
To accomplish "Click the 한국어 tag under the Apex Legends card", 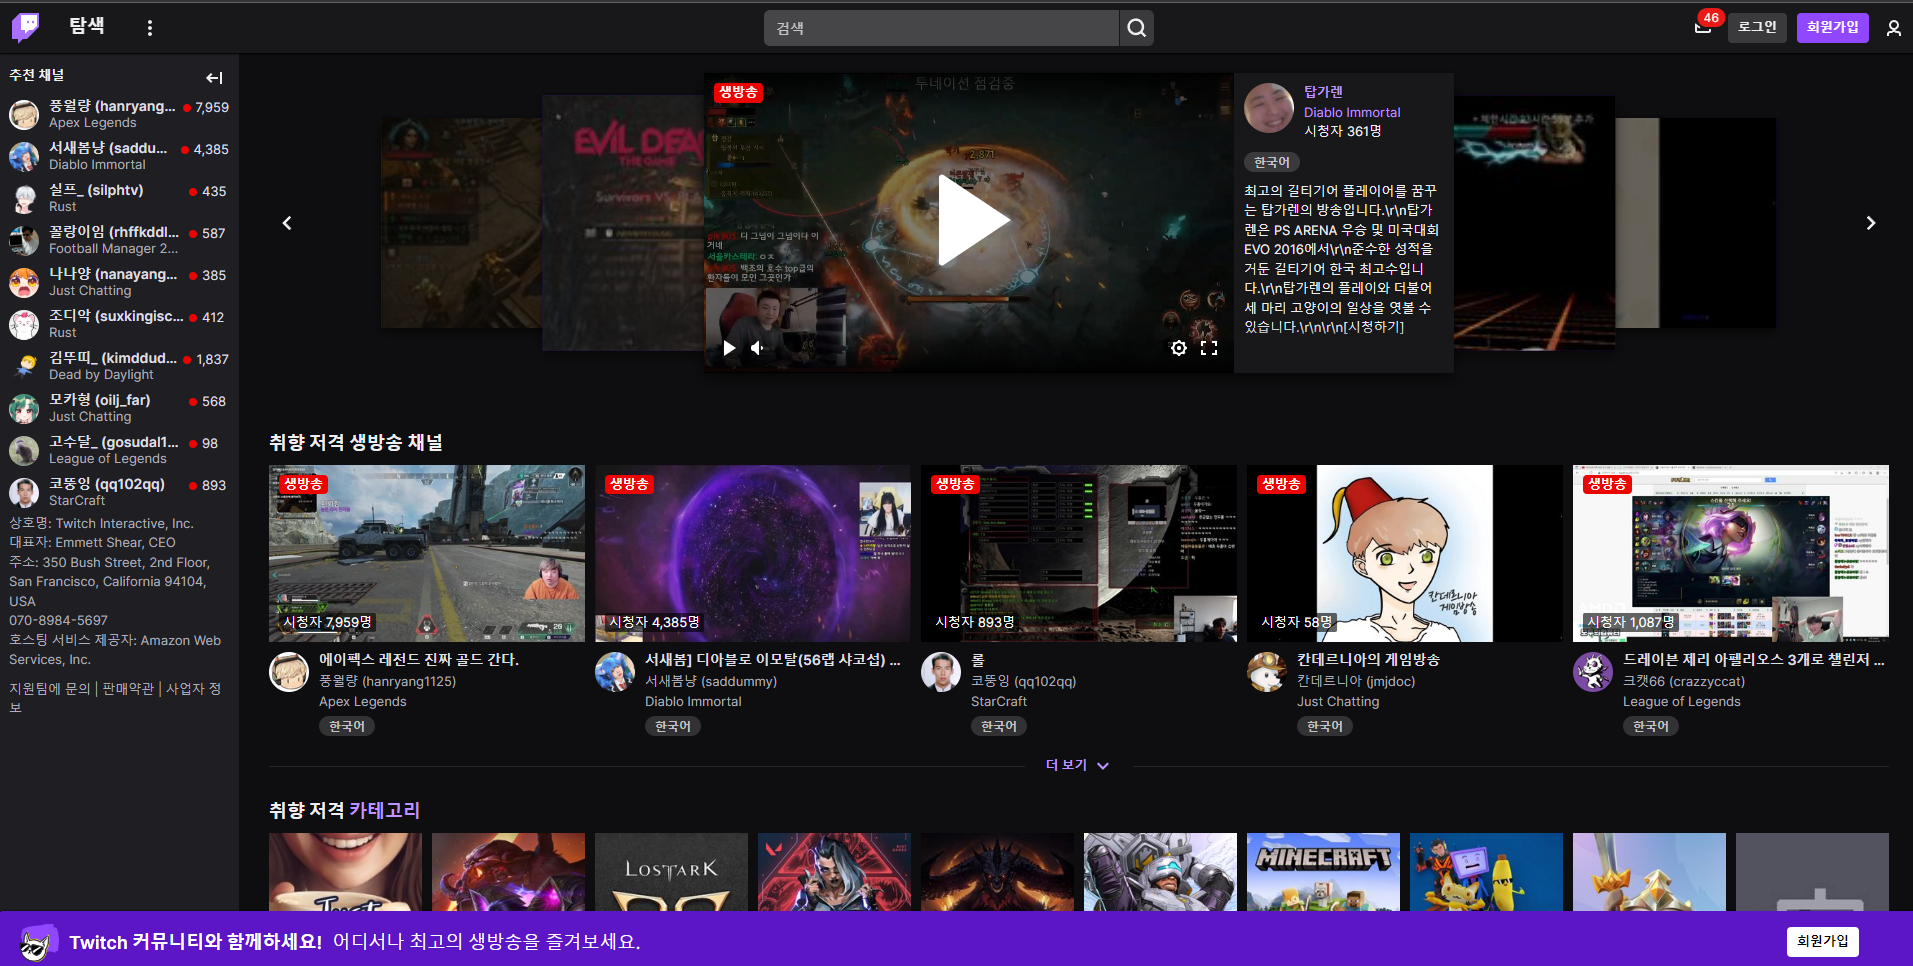I will (x=348, y=727).
